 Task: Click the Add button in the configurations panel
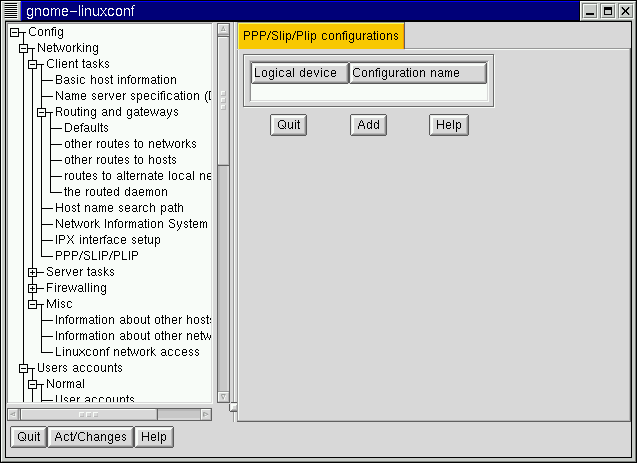click(x=368, y=125)
